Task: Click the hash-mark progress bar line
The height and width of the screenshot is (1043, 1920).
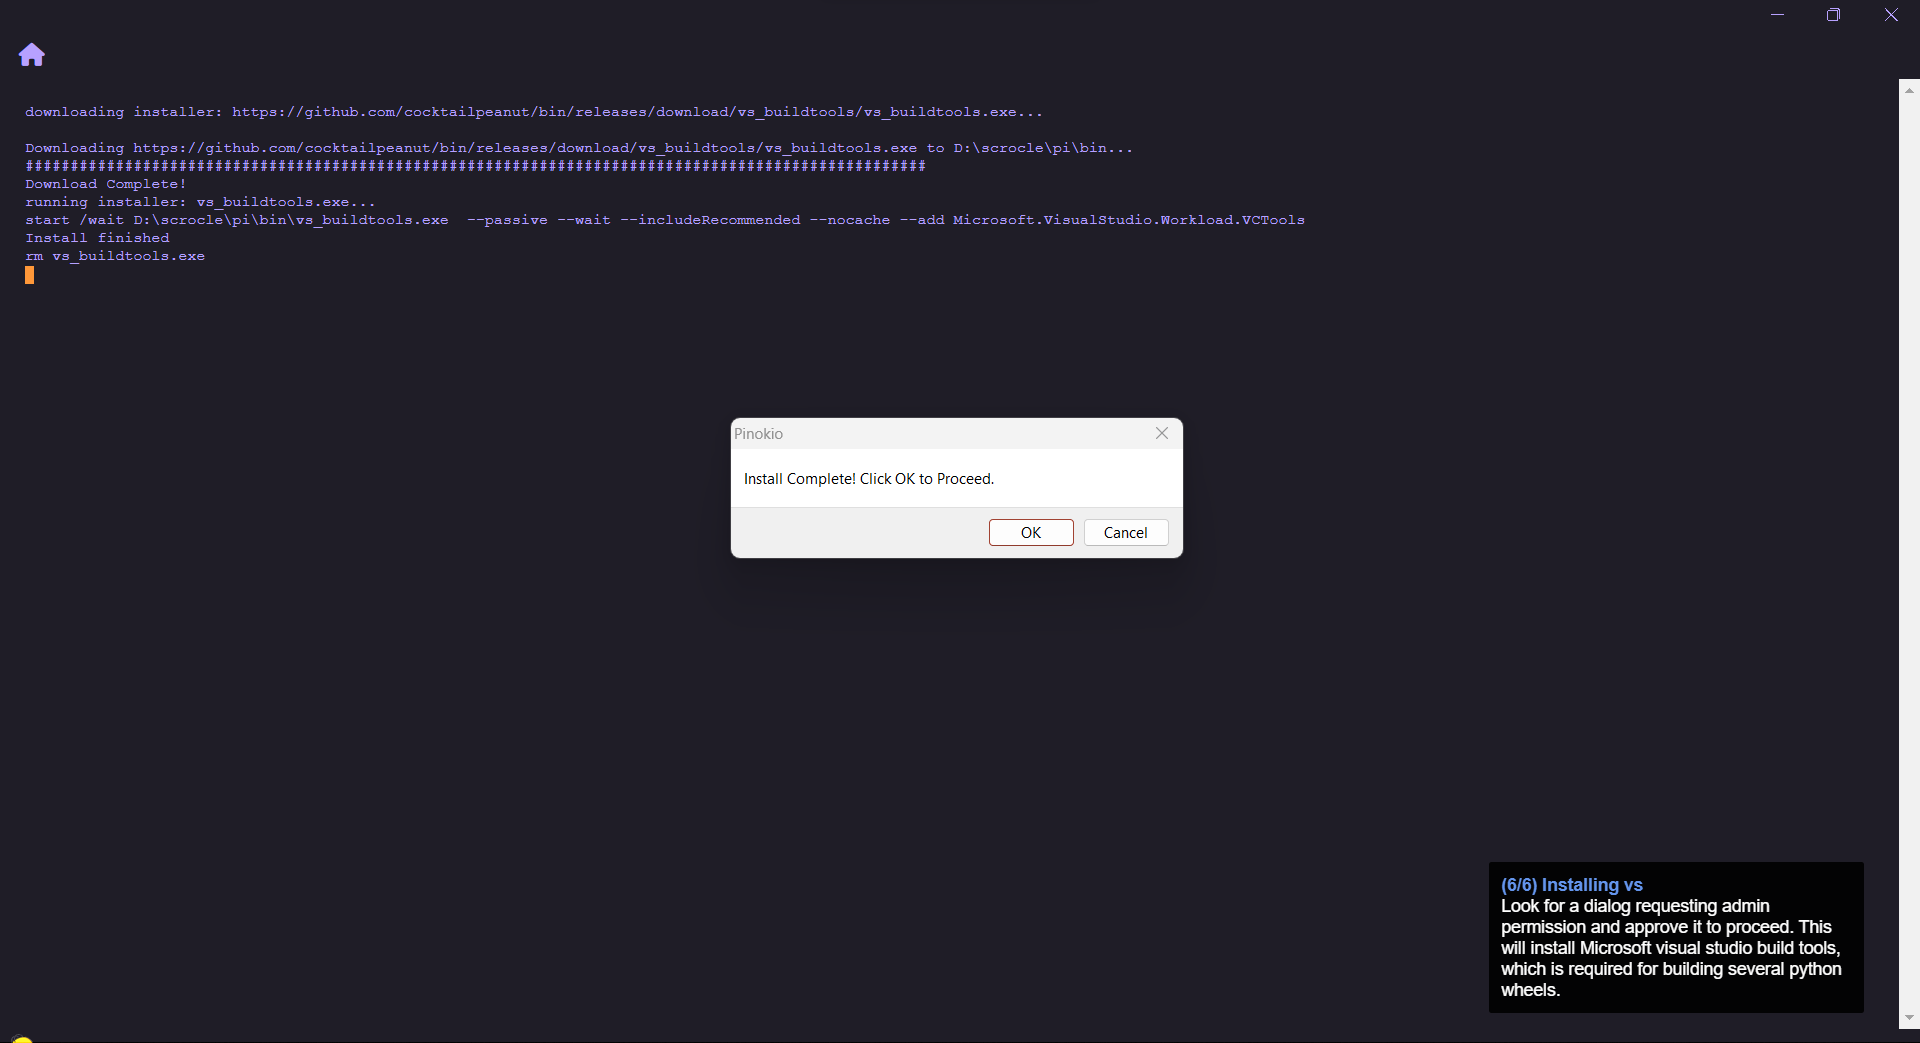Action: tap(475, 165)
